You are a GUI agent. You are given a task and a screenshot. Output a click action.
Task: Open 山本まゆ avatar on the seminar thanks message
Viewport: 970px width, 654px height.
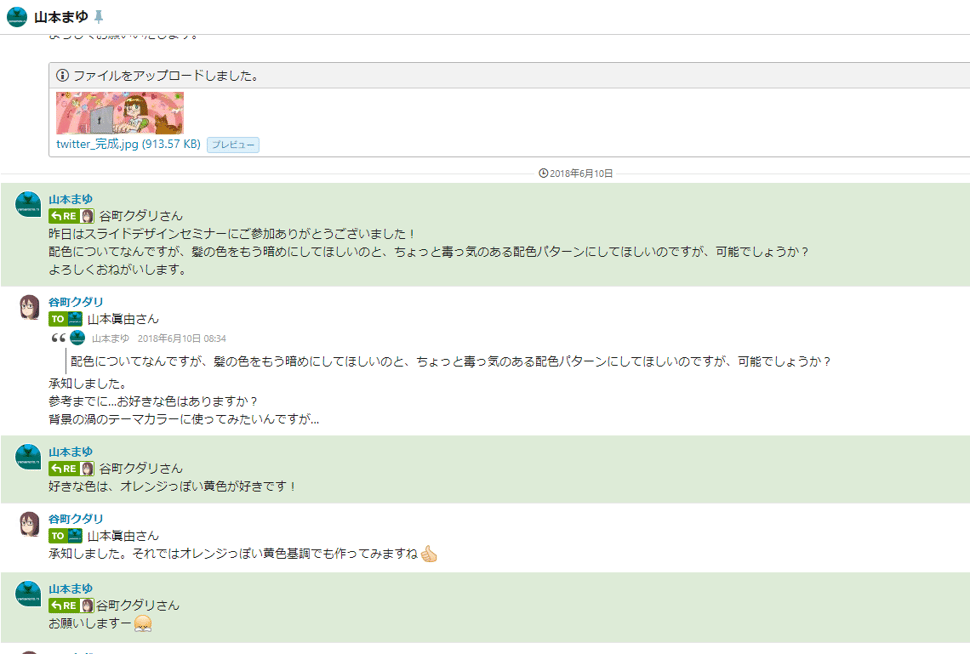(x=28, y=204)
